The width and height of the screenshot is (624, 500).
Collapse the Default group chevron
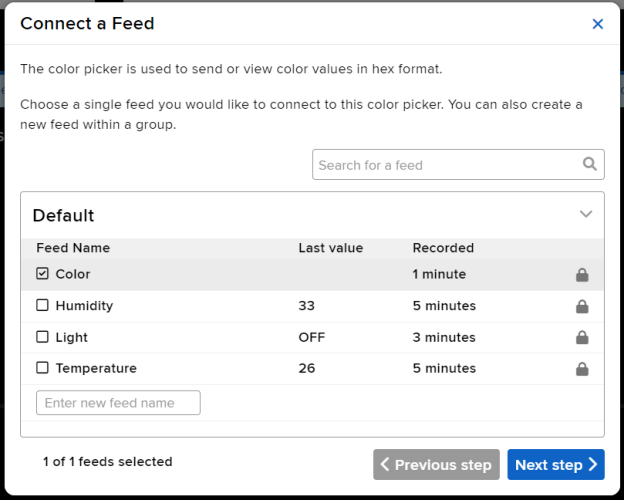(586, 214)
